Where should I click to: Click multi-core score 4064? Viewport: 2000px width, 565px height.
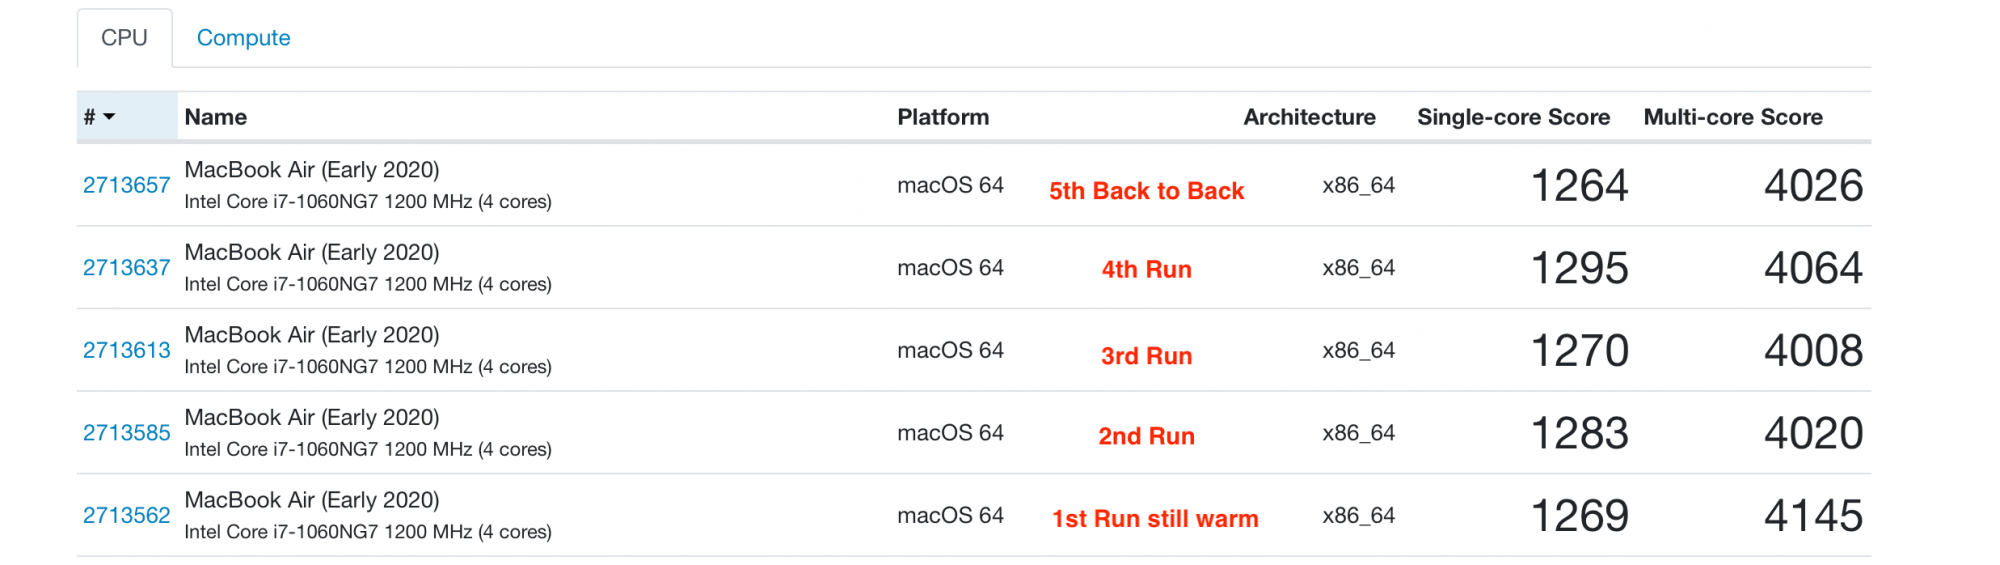[1813, 268]
